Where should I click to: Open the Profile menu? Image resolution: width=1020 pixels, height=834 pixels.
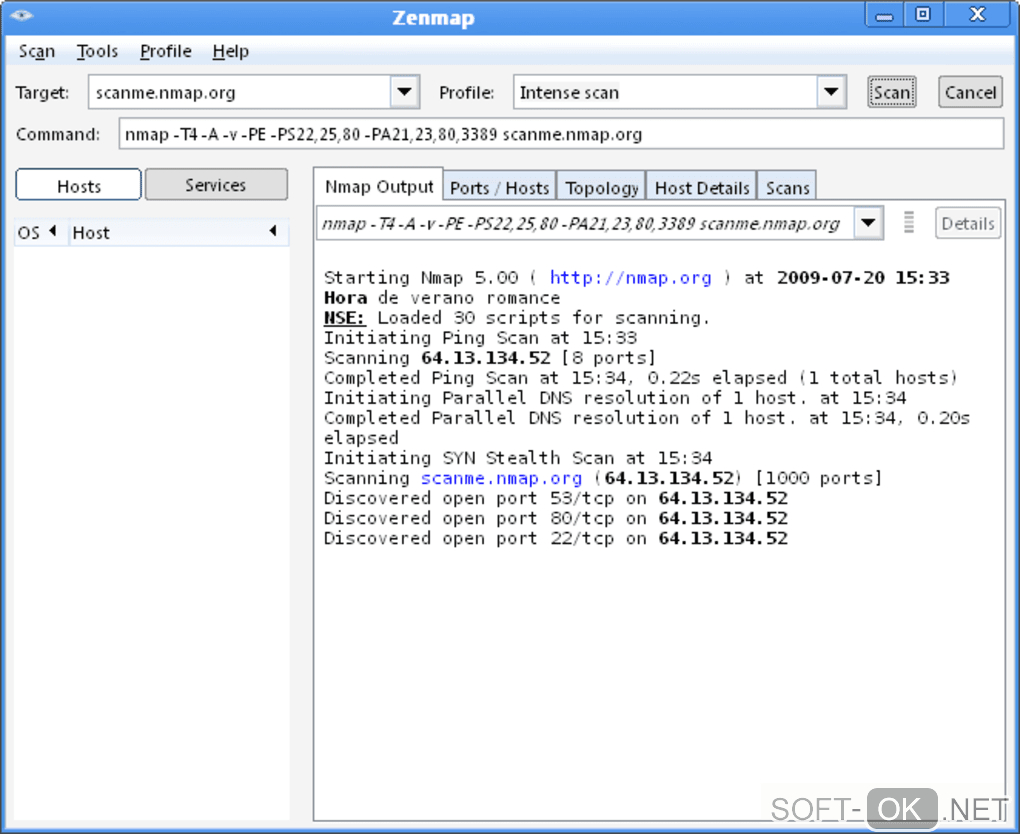(x=165, y=51)
